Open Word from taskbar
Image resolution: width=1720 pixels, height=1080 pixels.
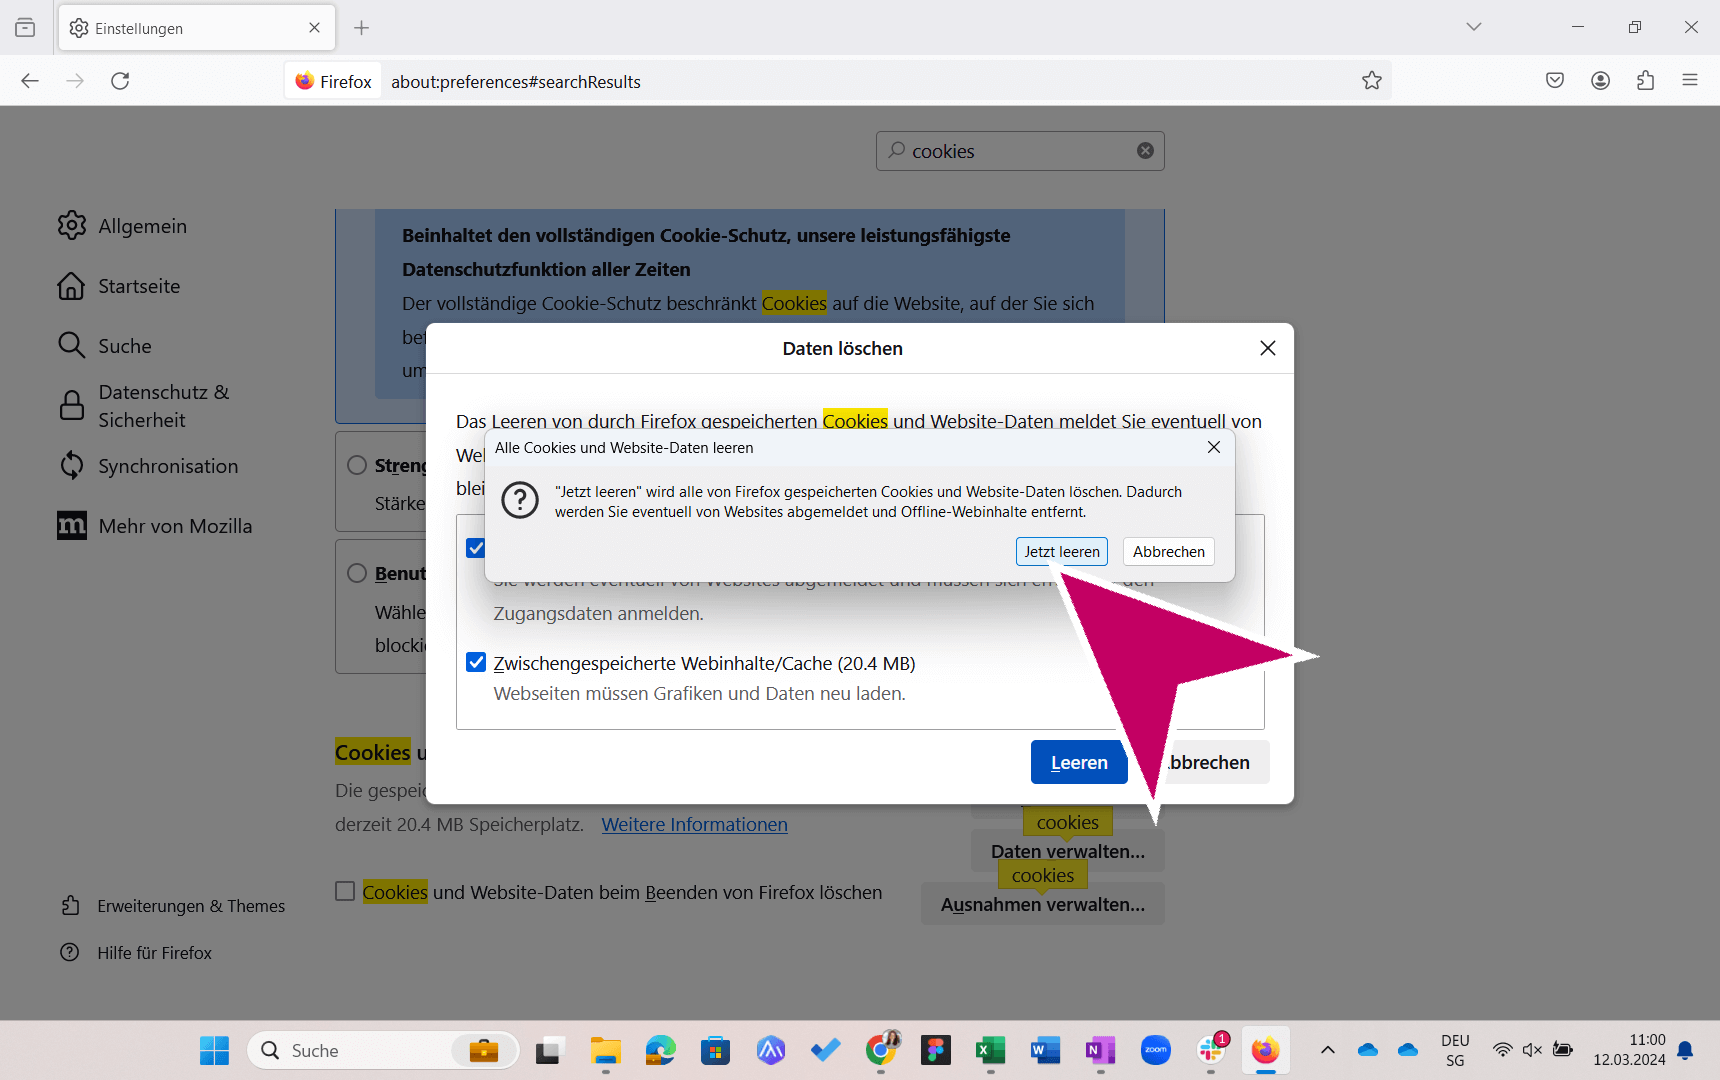pyautogui.click(x=1045, y=1050)
